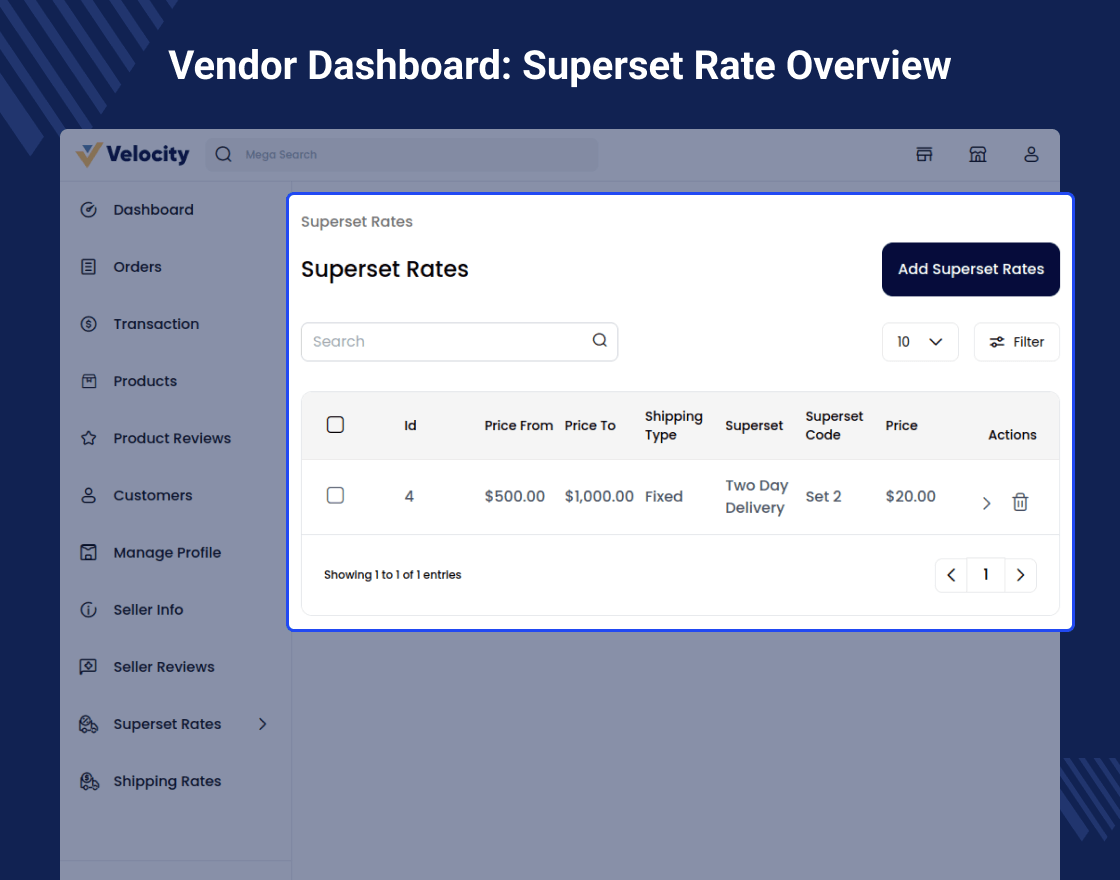Click the Add Superset Rates button
This screenshot has width=1120, height=880.
[x=970, y=269]
